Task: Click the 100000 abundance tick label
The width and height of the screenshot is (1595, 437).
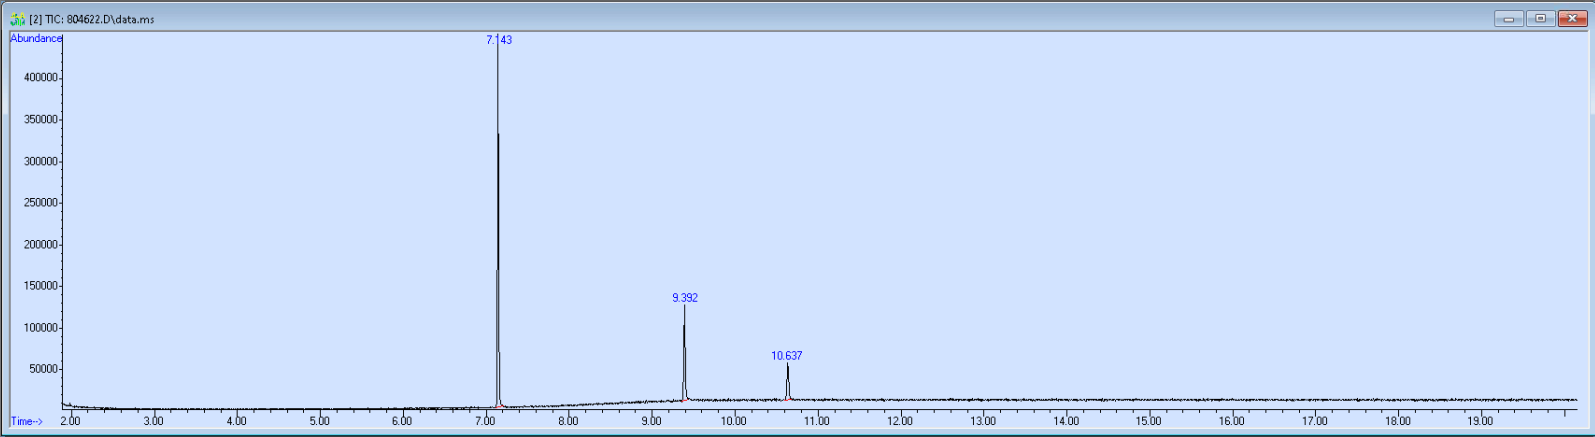Action: tap(40, 328)
